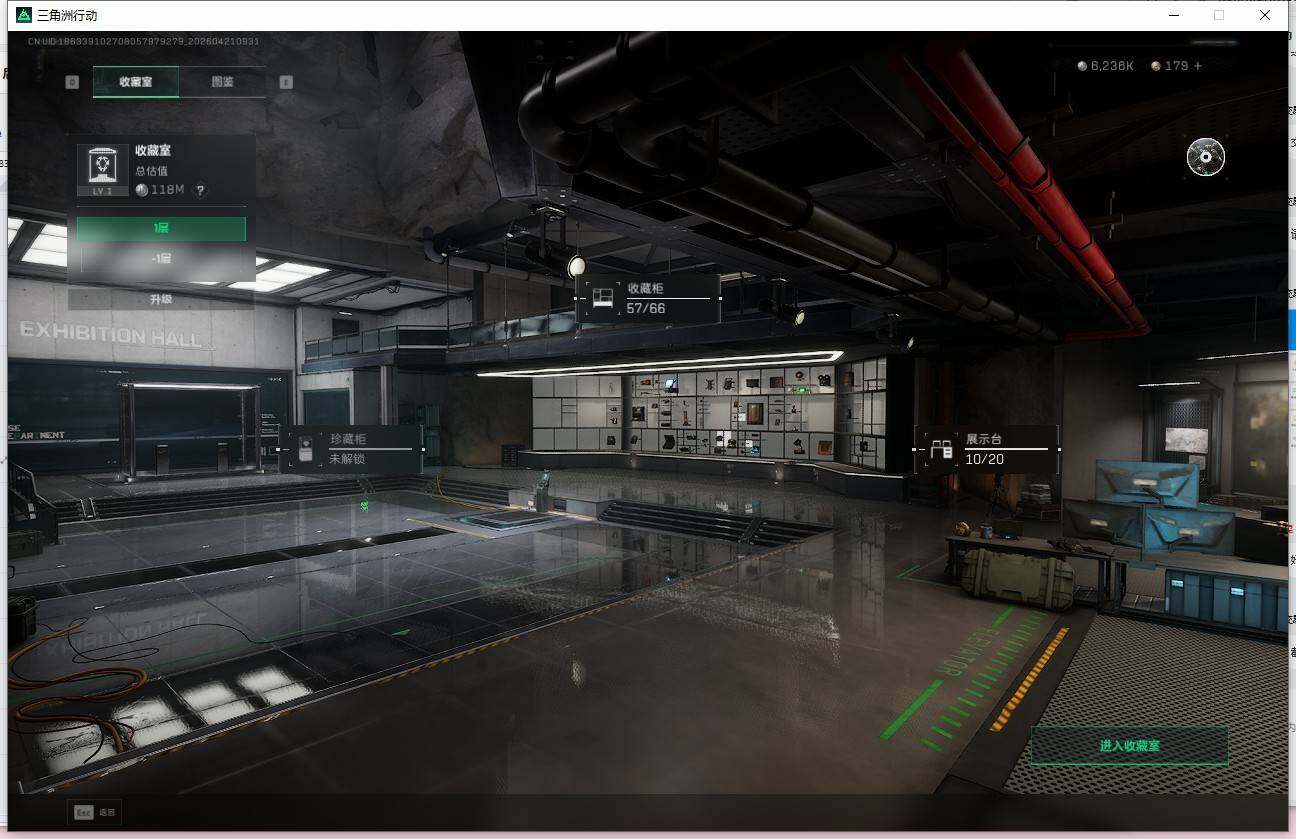This screenshot has width=1296, height=839.
Task: Select the 收藏室 tab
Action: 136,82
